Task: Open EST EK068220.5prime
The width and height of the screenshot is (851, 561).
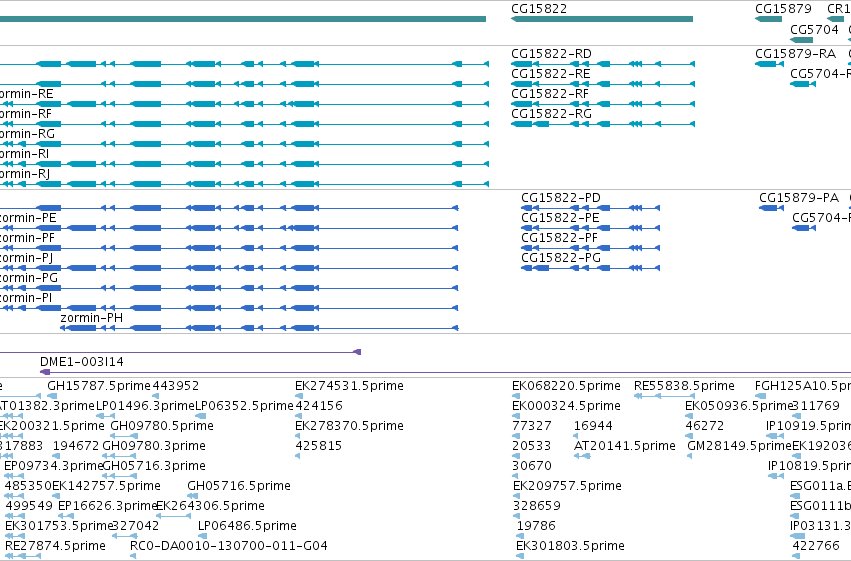Action: (566, 386)
